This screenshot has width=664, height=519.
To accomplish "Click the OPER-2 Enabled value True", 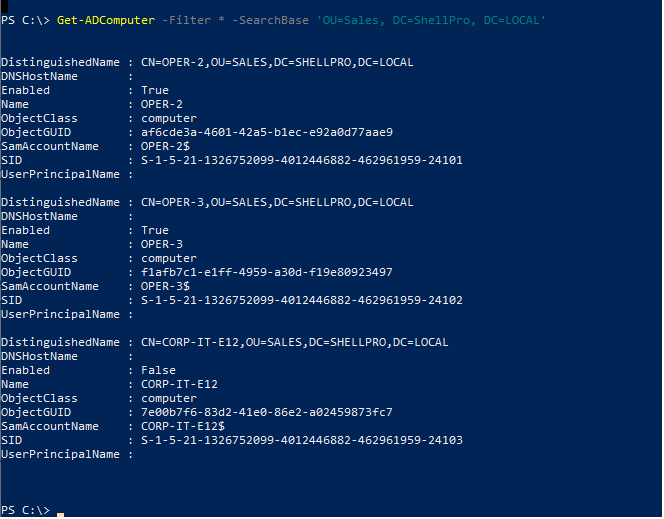I will click(155, 90).
